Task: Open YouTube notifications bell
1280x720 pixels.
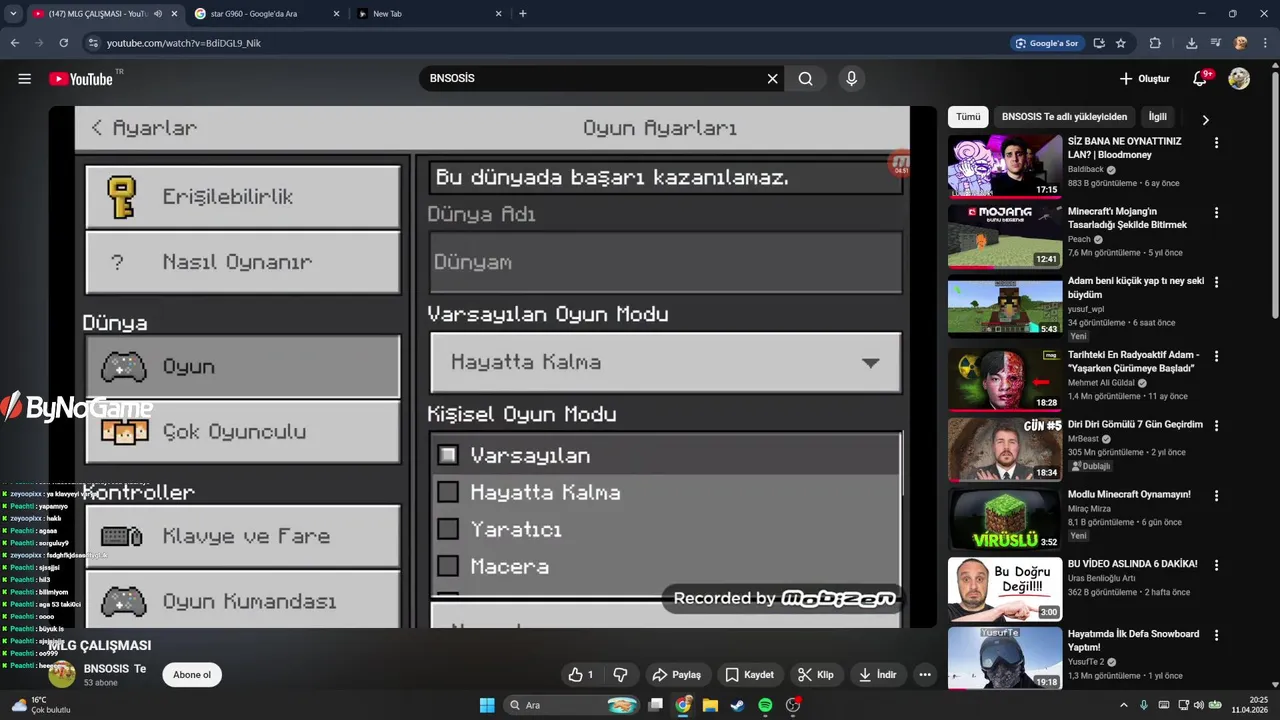Action: coord(1201,79)
